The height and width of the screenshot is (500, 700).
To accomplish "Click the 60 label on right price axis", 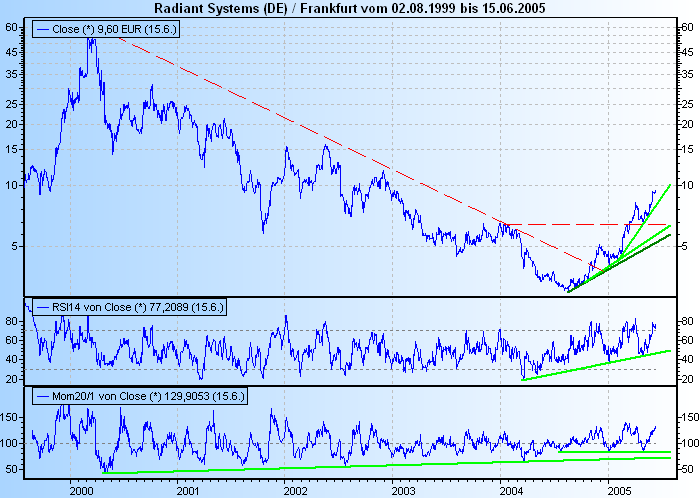I will [x=688, y=27].
